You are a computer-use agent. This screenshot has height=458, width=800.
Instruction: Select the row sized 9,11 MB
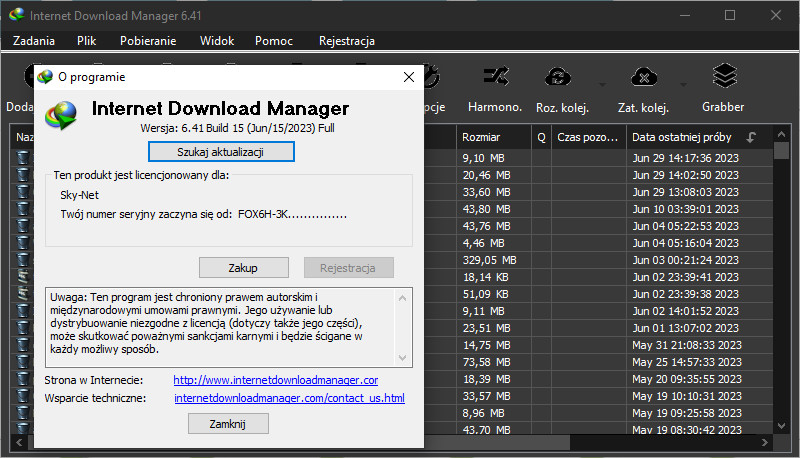(x=392, y=311)
